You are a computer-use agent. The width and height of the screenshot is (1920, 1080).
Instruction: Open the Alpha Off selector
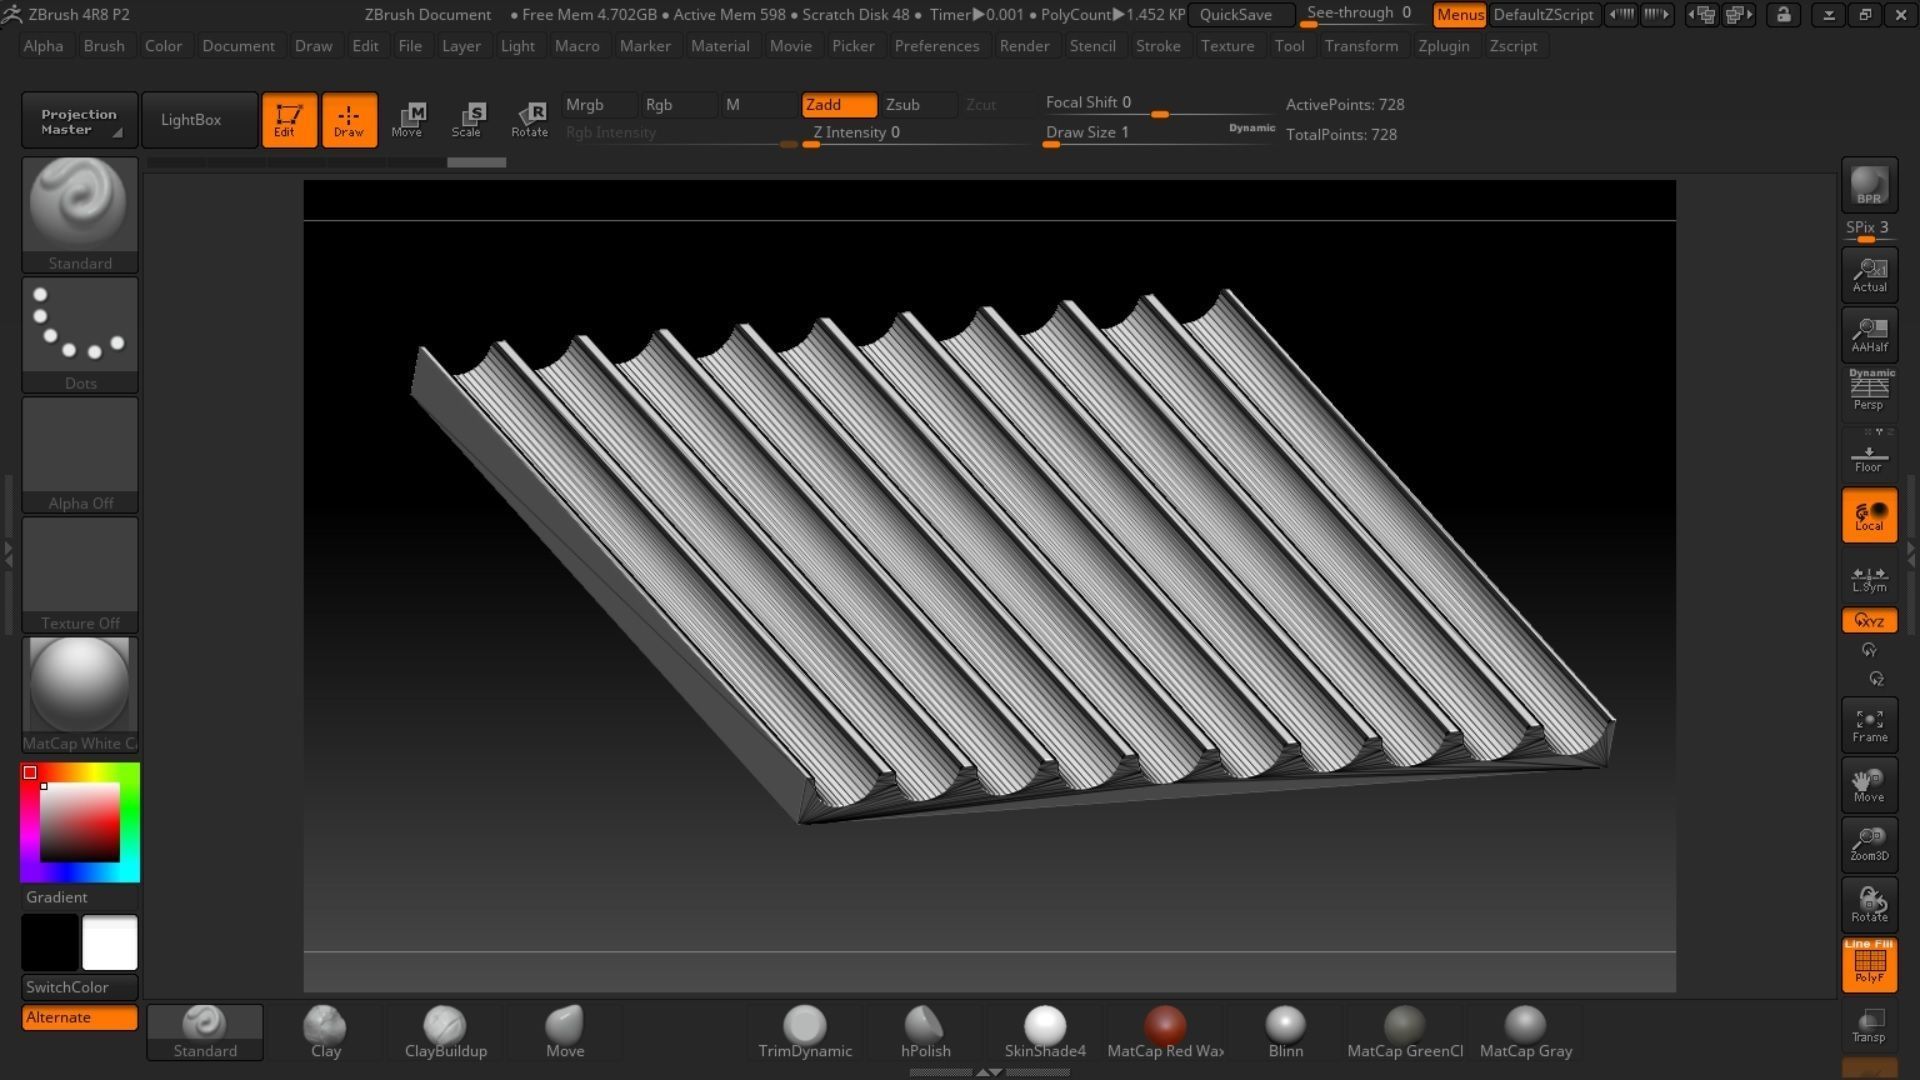(80, 454)
